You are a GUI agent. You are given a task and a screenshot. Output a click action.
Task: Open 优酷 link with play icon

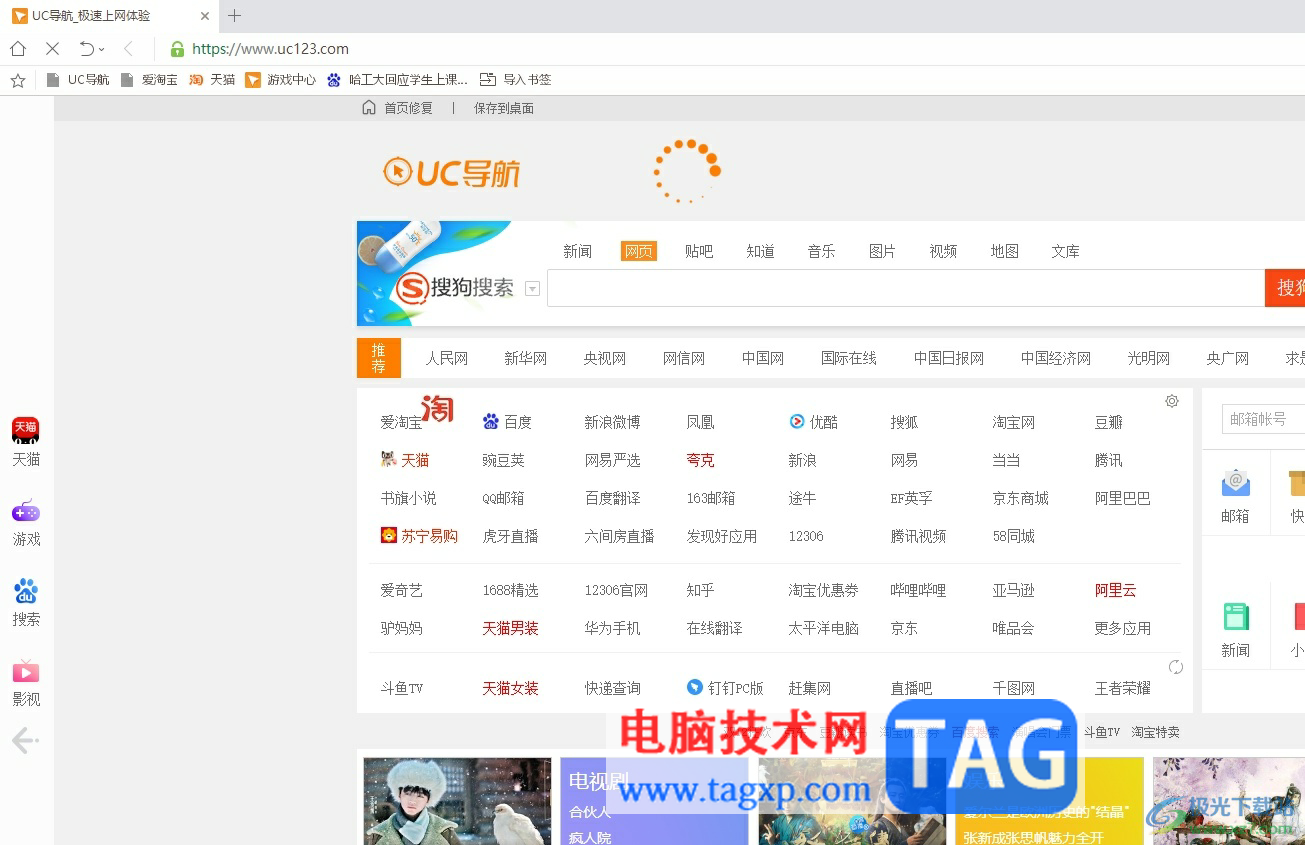click(814, 422)
